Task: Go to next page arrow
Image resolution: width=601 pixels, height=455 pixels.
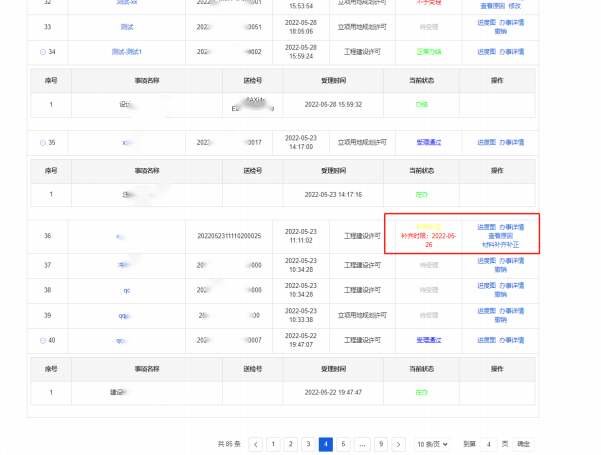Action: (398, 443)
